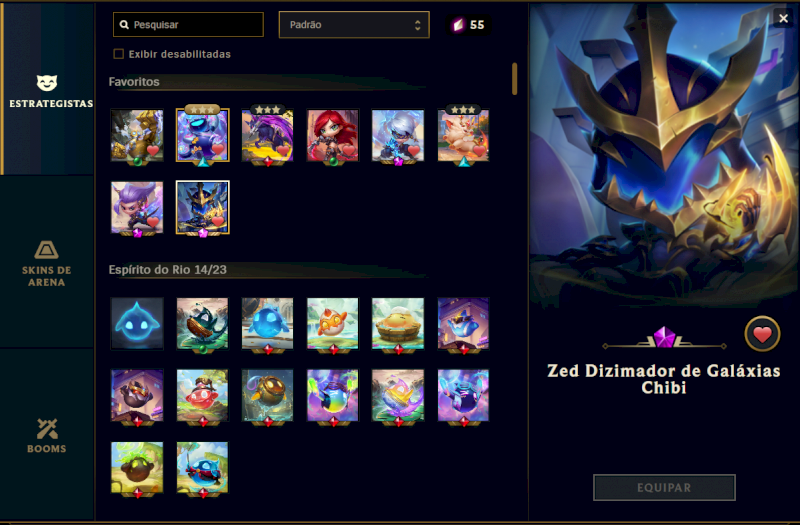Select the golden armored yordle favorite thumbnail
This screenshot has width=800, height=525.
click(x=137, y=135)
